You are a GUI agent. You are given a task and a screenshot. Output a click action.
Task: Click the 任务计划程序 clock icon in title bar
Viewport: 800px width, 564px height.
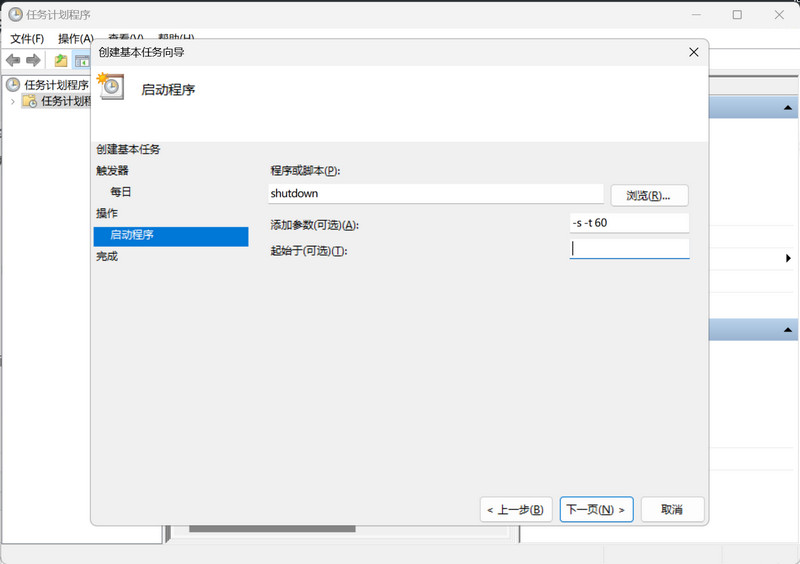(15, 15)
